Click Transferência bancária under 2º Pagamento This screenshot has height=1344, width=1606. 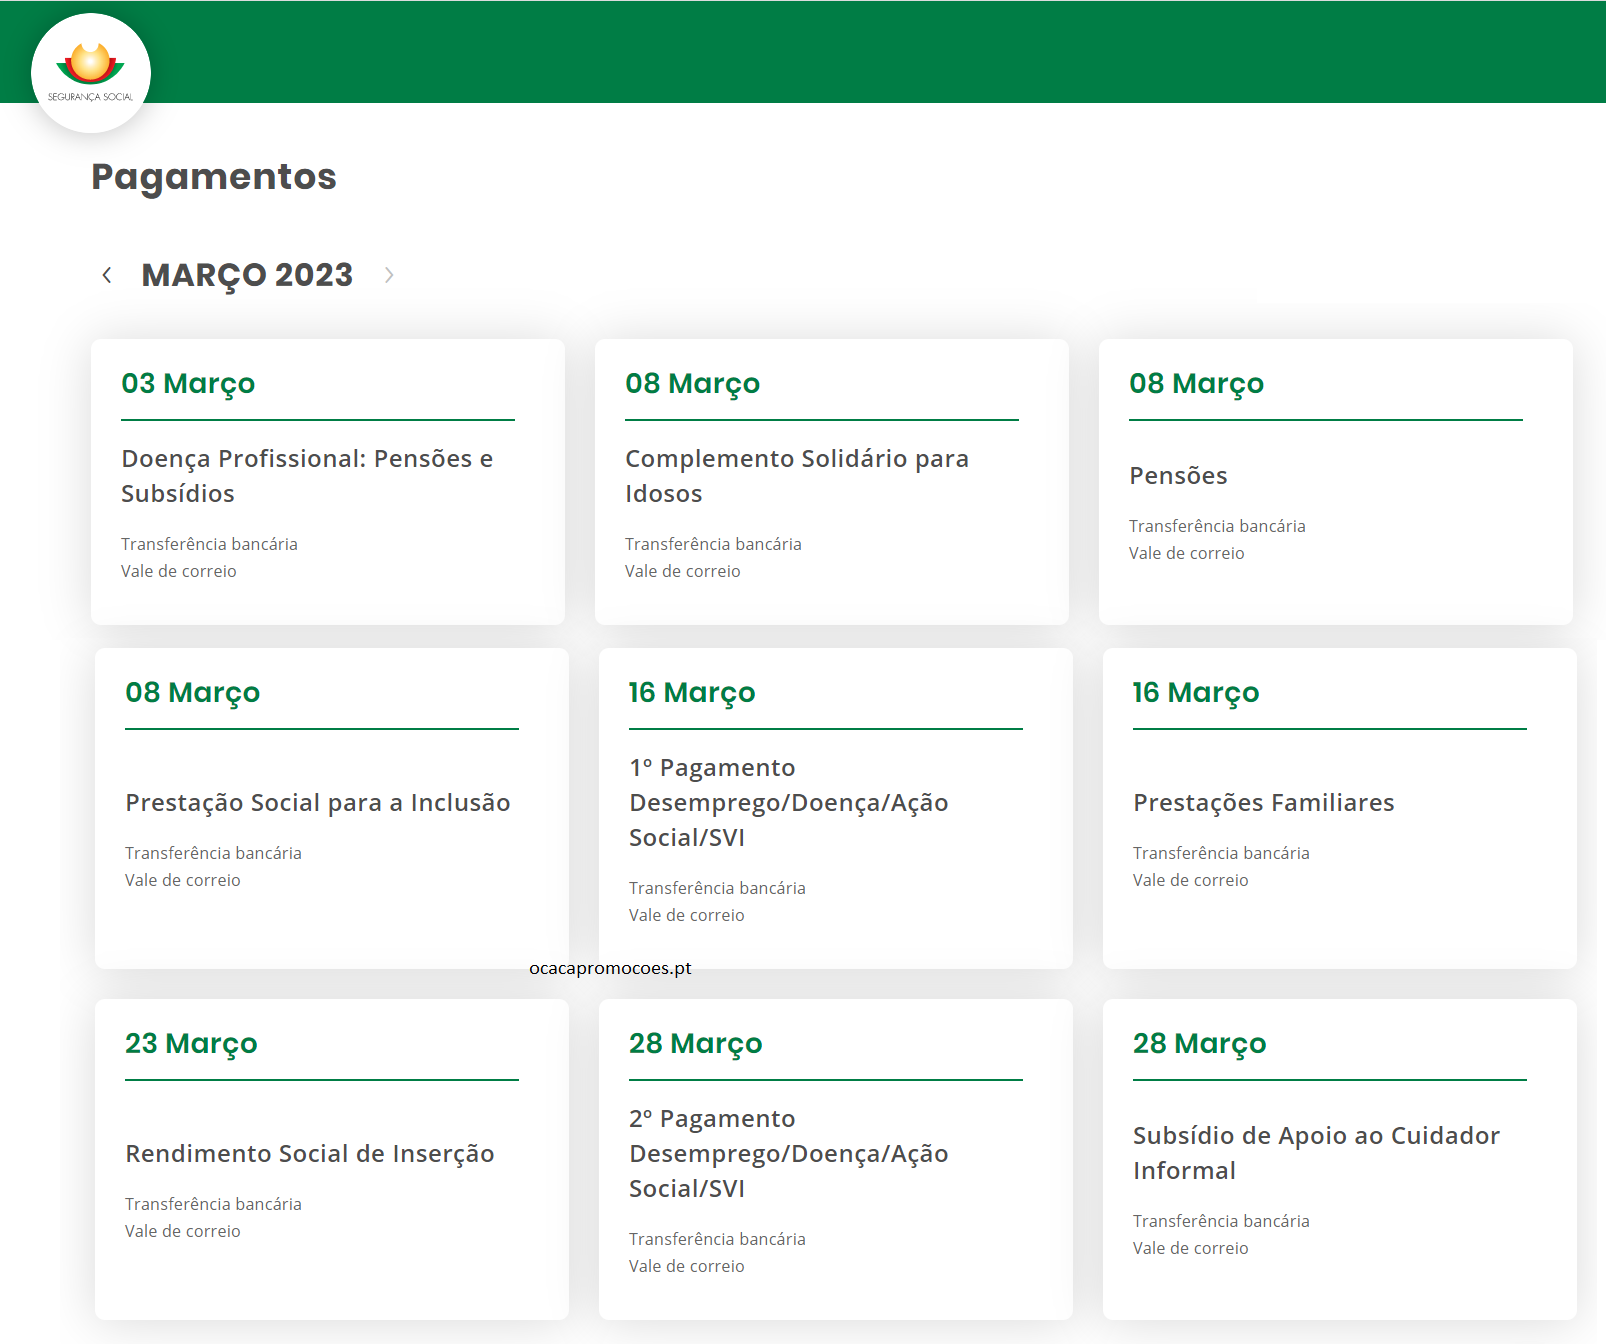click(x=717, y=1239)
